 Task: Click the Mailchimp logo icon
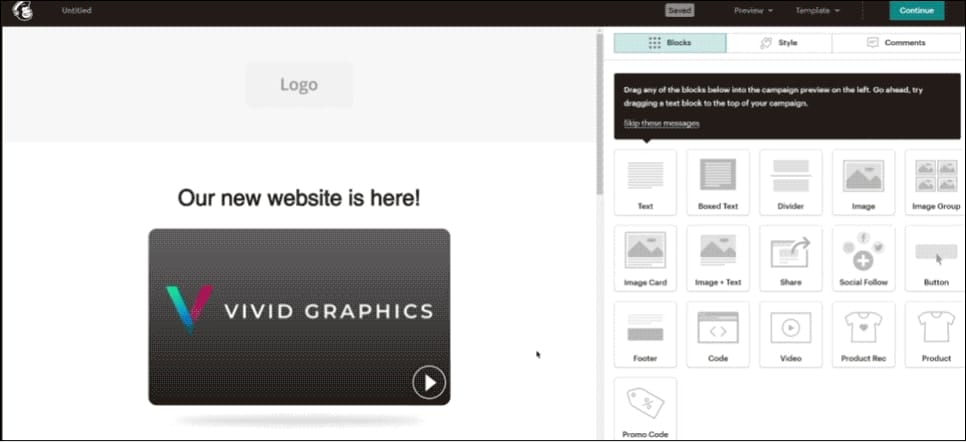coord(21,11)
